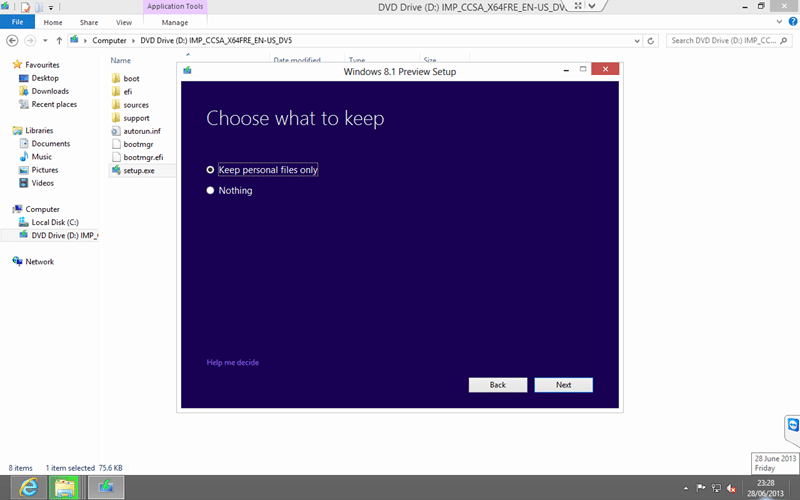Viewport: 800px width, 500px height.
Task: Select the setup.exe file icon
Action: click(x=116, y=170)
